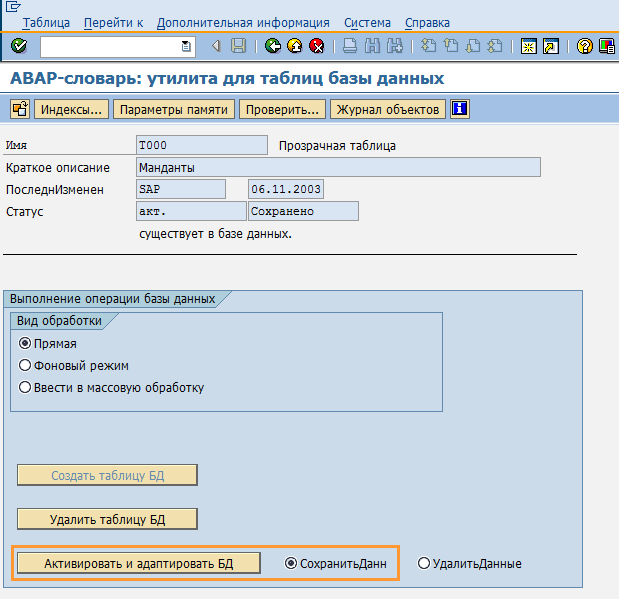
Task: Choose Ввести в массовую обработку option
Action: coord(26,387)
